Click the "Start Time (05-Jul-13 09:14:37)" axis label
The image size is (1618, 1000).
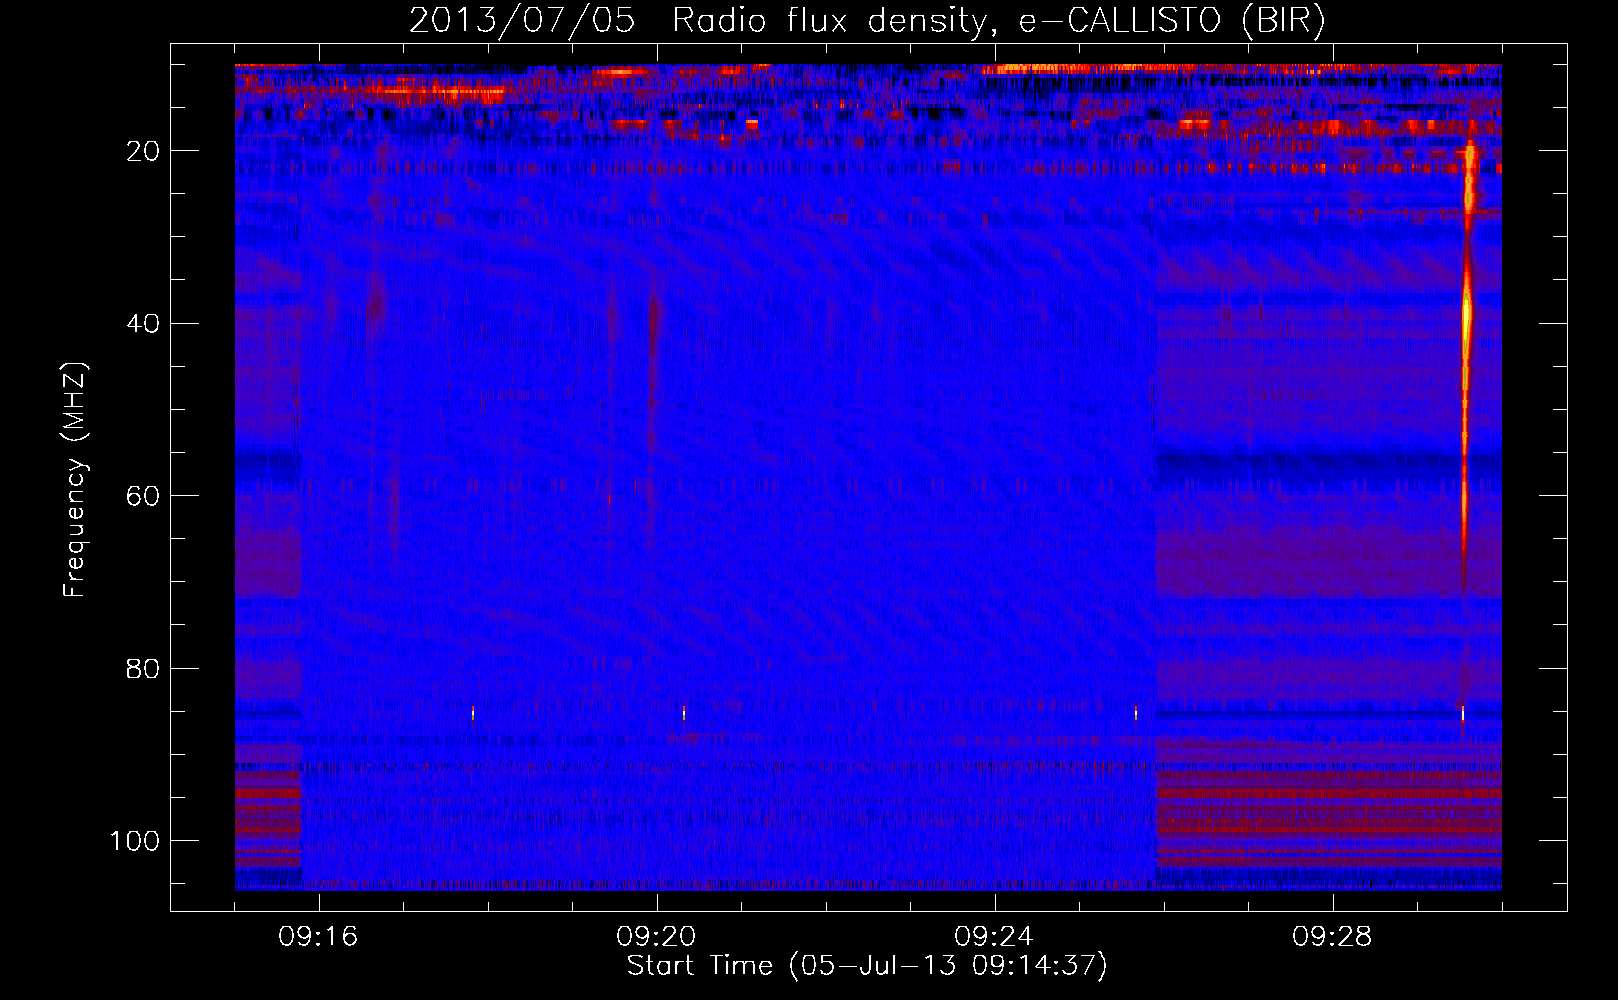pyautogui.click(x=867, y=966)
